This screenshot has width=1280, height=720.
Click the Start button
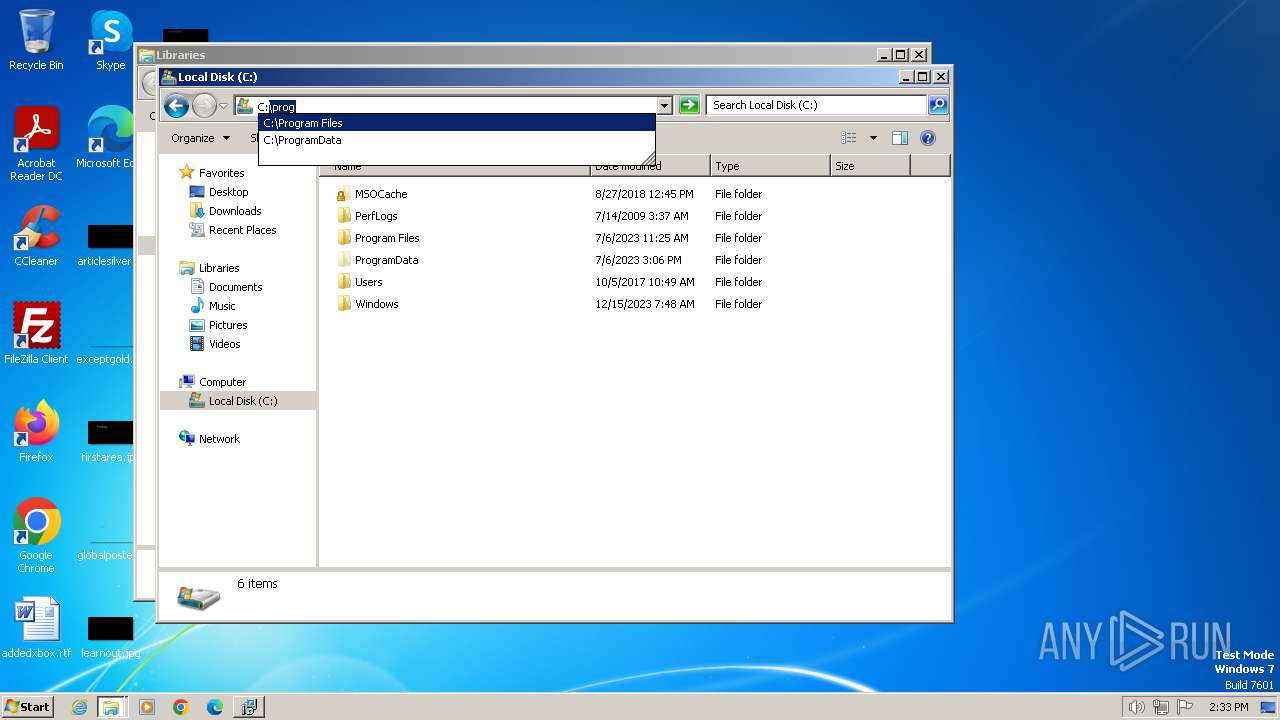click(28, 707)
